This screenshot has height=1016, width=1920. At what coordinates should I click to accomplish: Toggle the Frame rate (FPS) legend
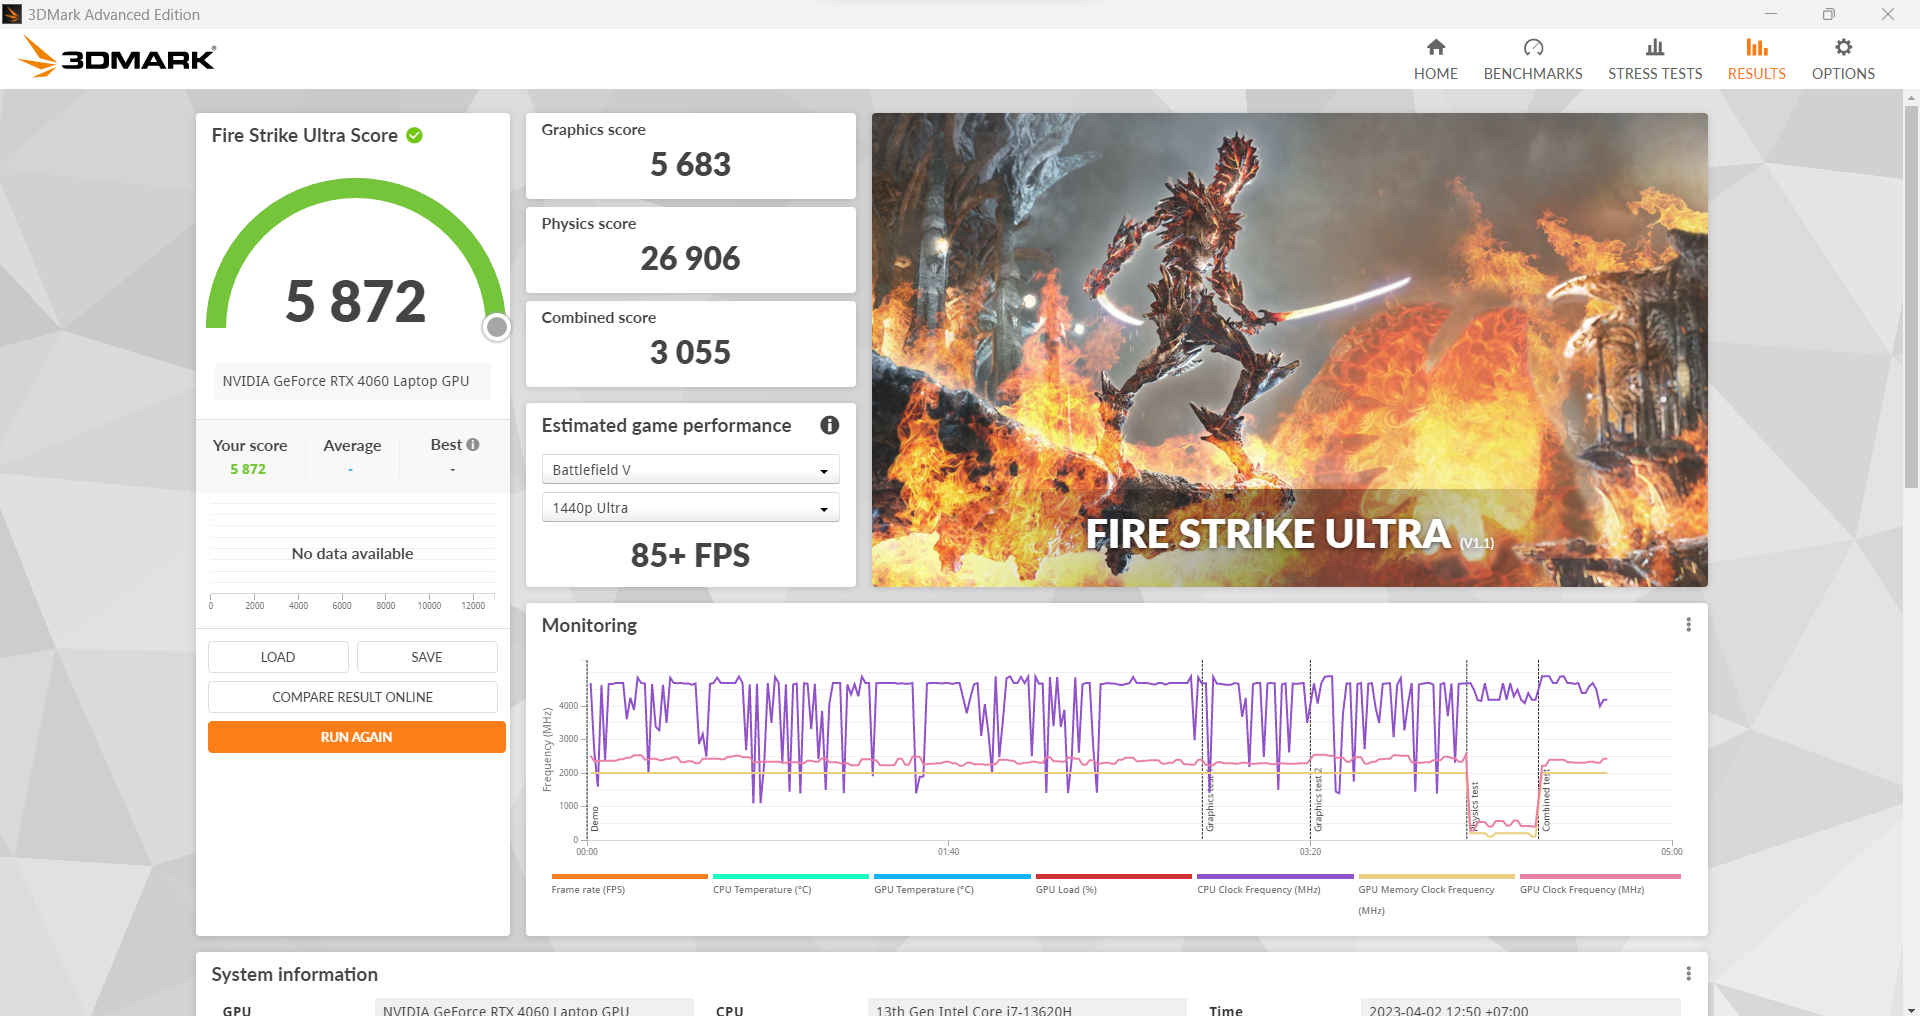point(588,889)
